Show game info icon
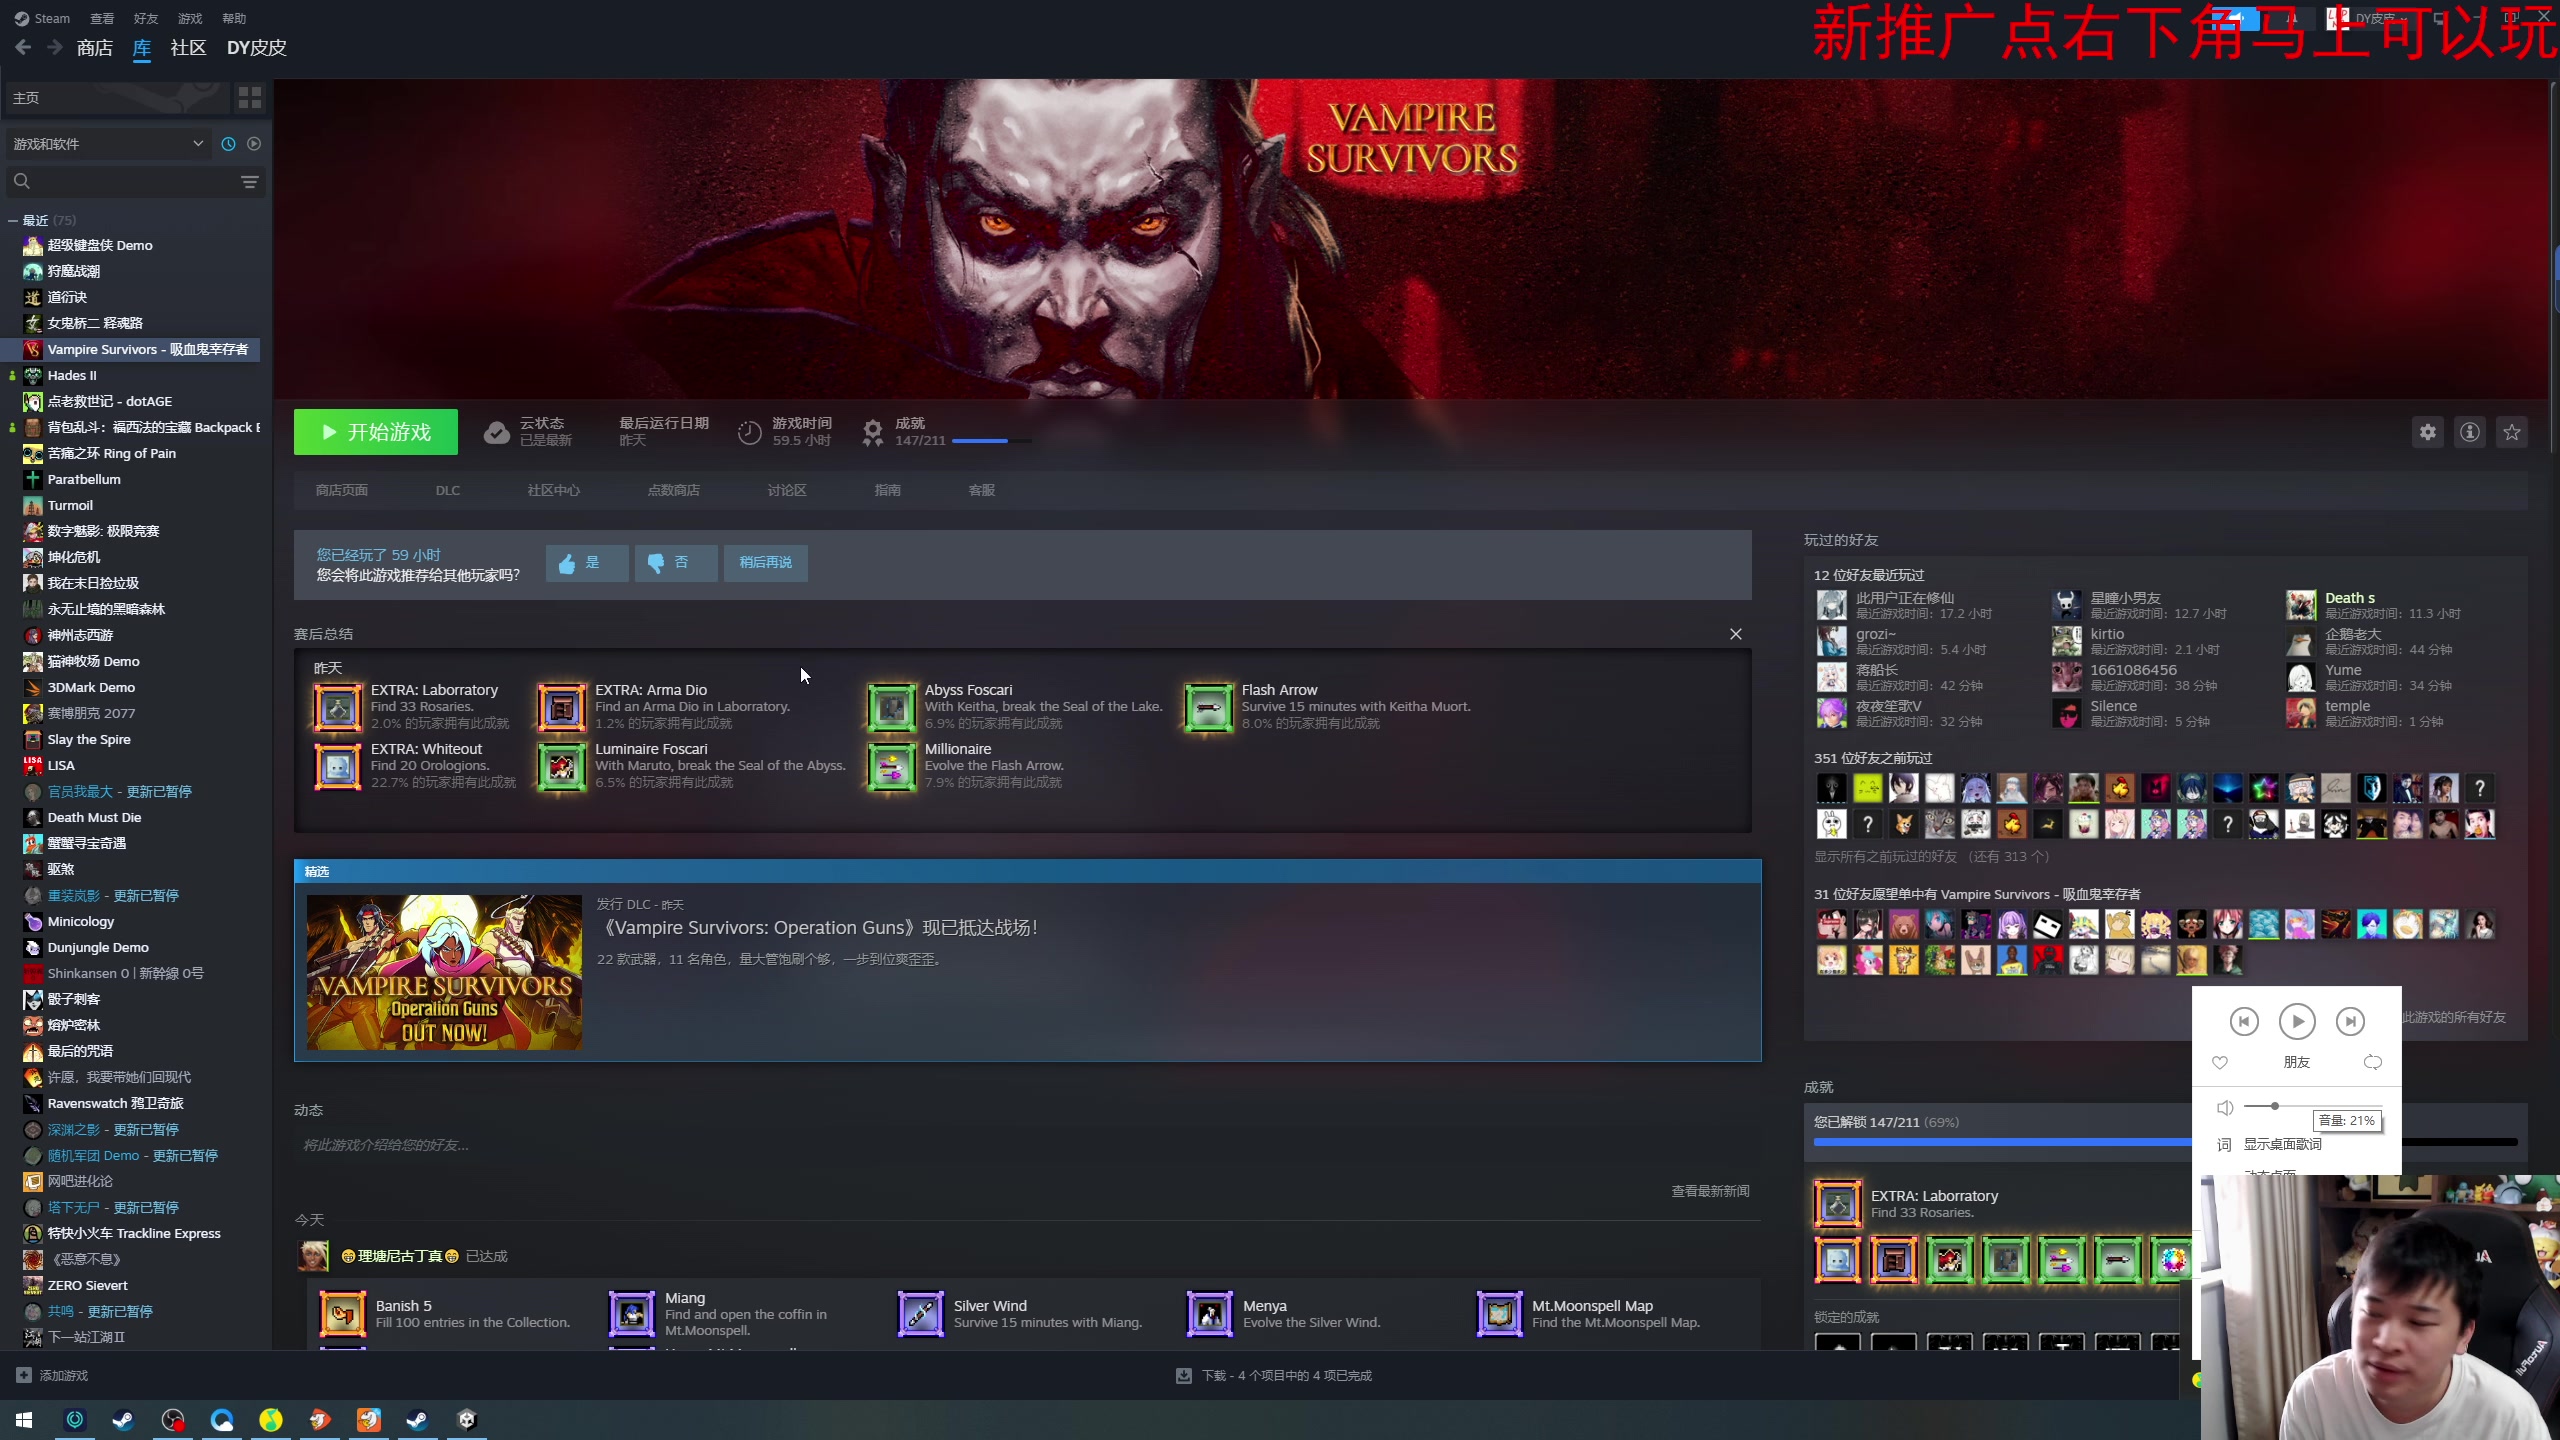 click(2470, 432)
